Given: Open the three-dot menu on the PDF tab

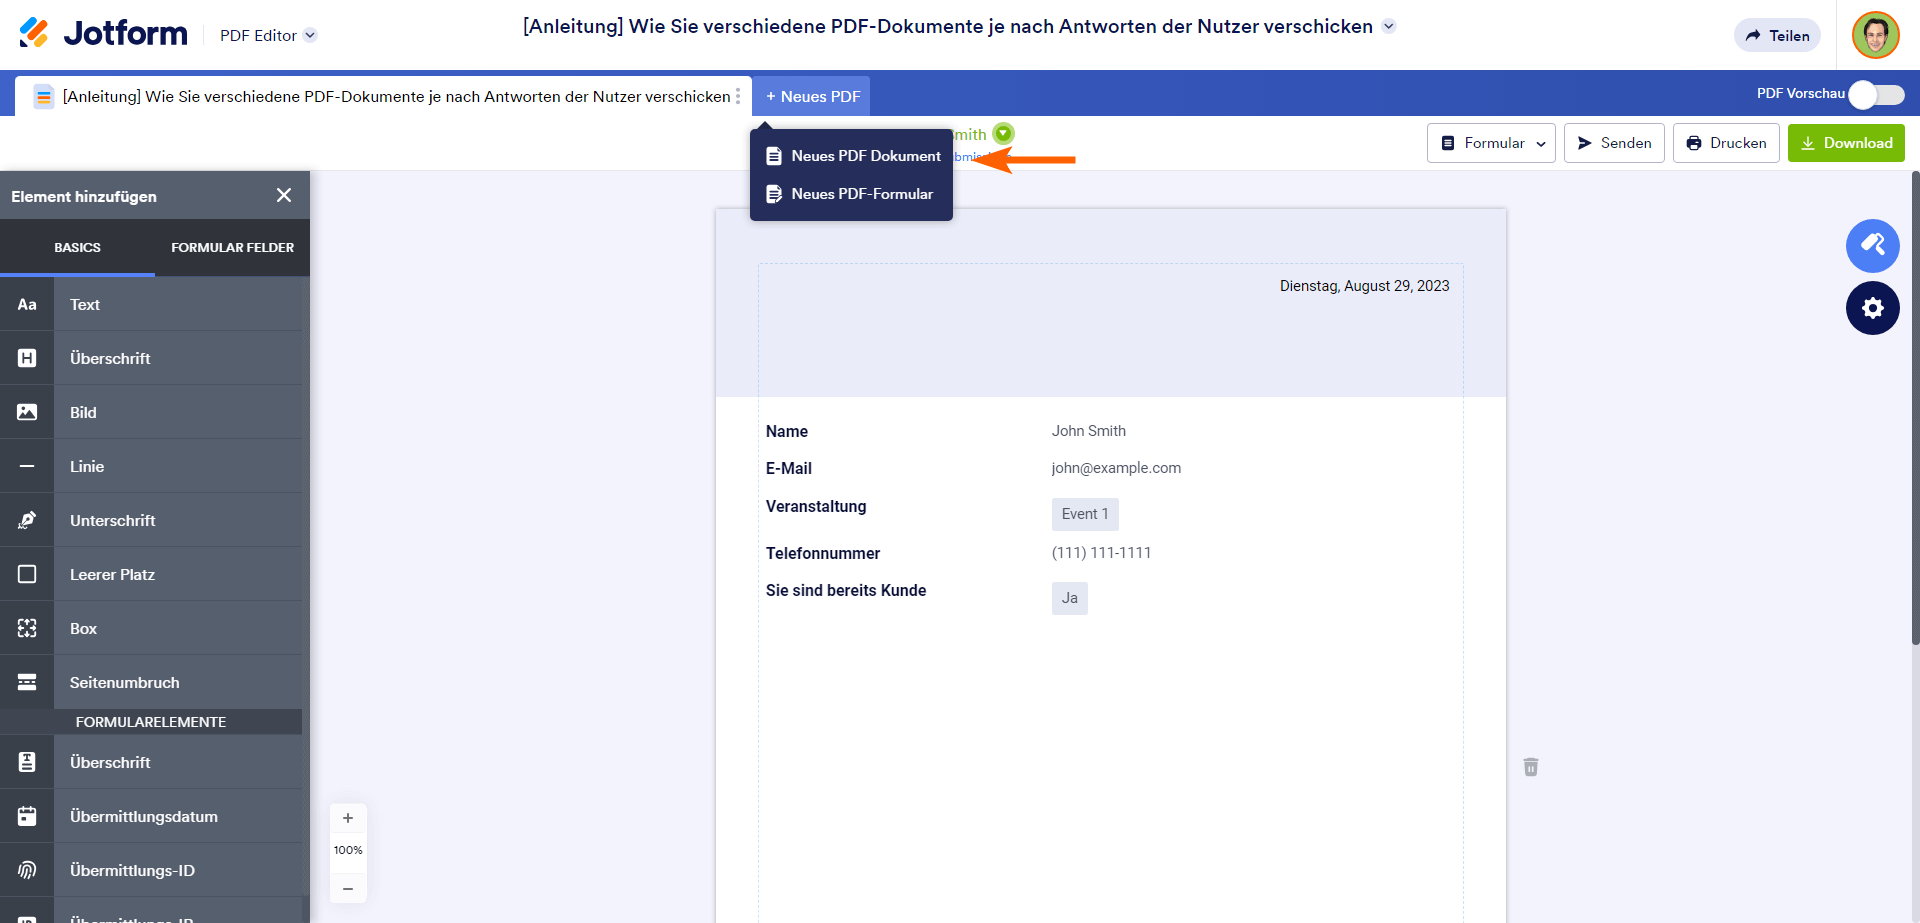Looking at the screenshot, I should click(738, 96).
